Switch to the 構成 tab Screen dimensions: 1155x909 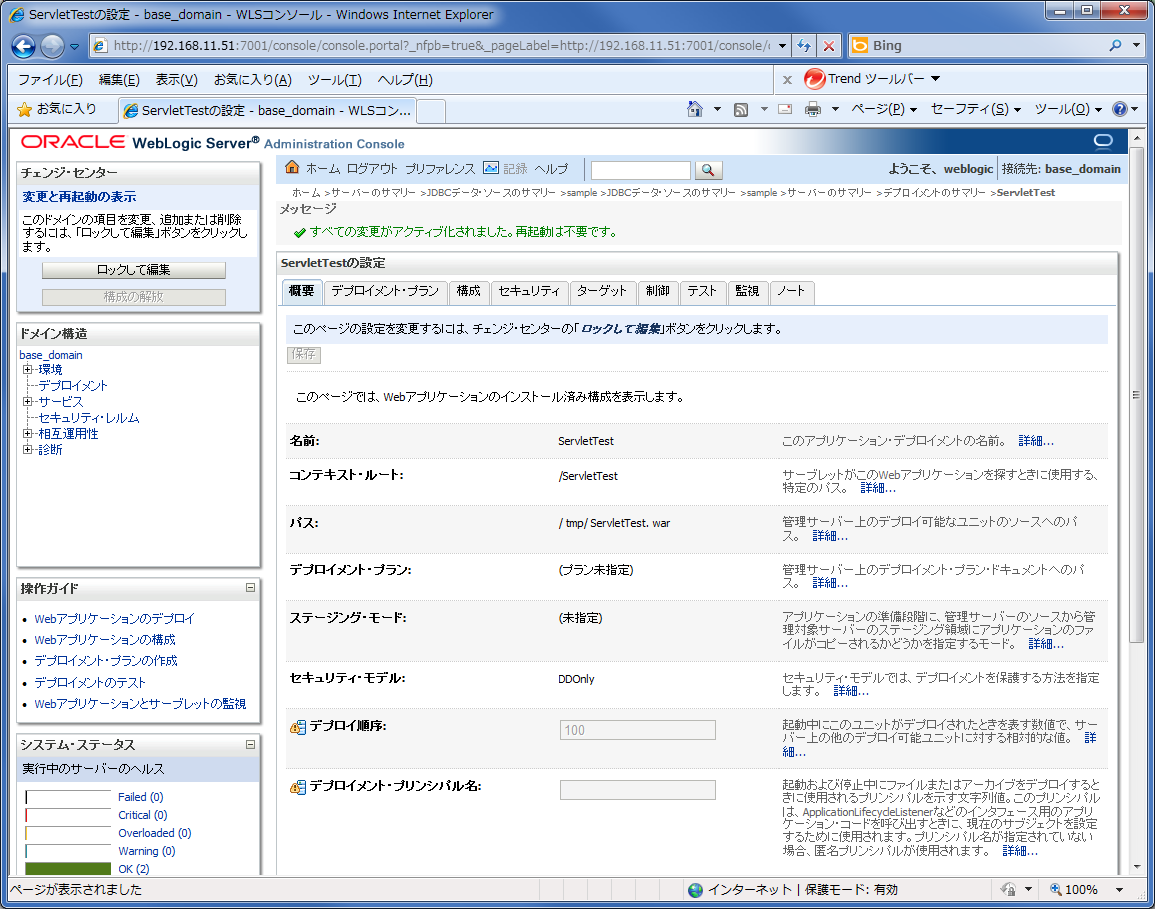click(x=468, y=292)
